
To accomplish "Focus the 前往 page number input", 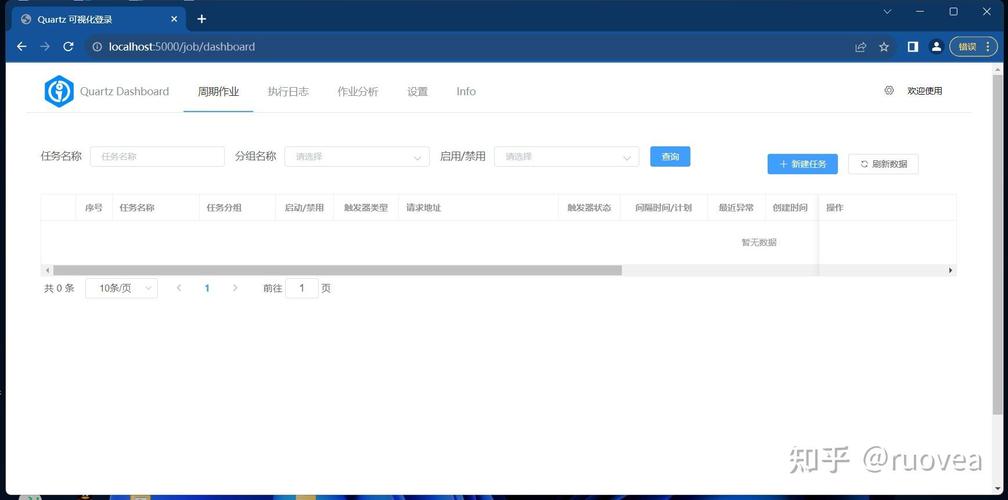I will 302,288.
